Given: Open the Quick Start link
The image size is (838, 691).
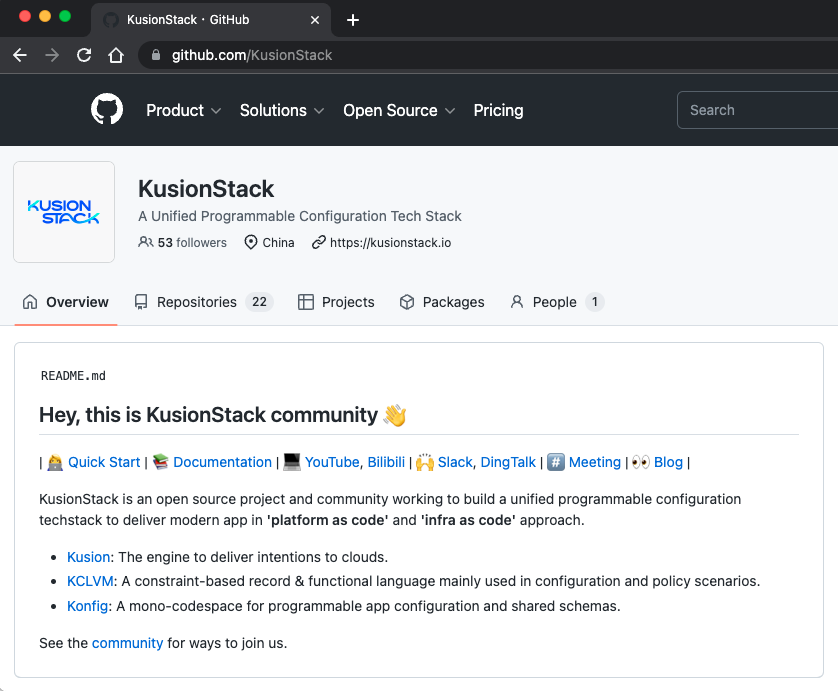Looking at the screenshot, I should coord(104,462).
